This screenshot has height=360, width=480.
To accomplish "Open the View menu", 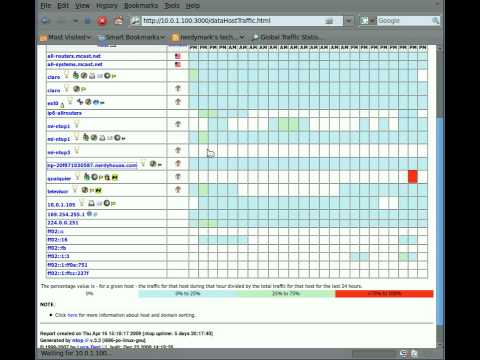I will click(82, 6).
